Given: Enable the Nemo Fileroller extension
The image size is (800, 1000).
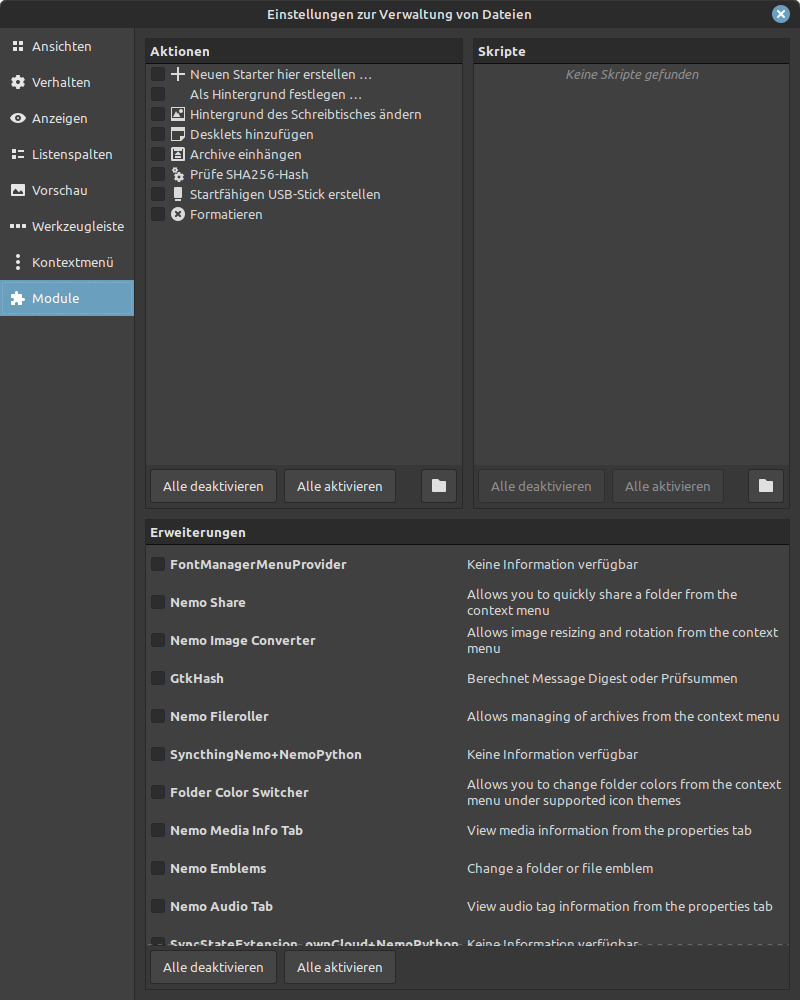Looking at the screenshot, I should pyautogui.click(x=158, y=716).
